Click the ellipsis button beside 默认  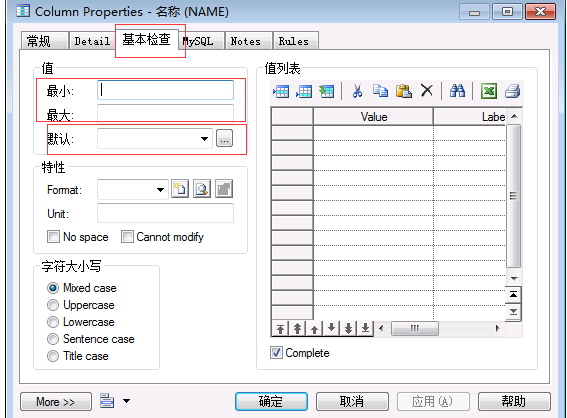224,138
